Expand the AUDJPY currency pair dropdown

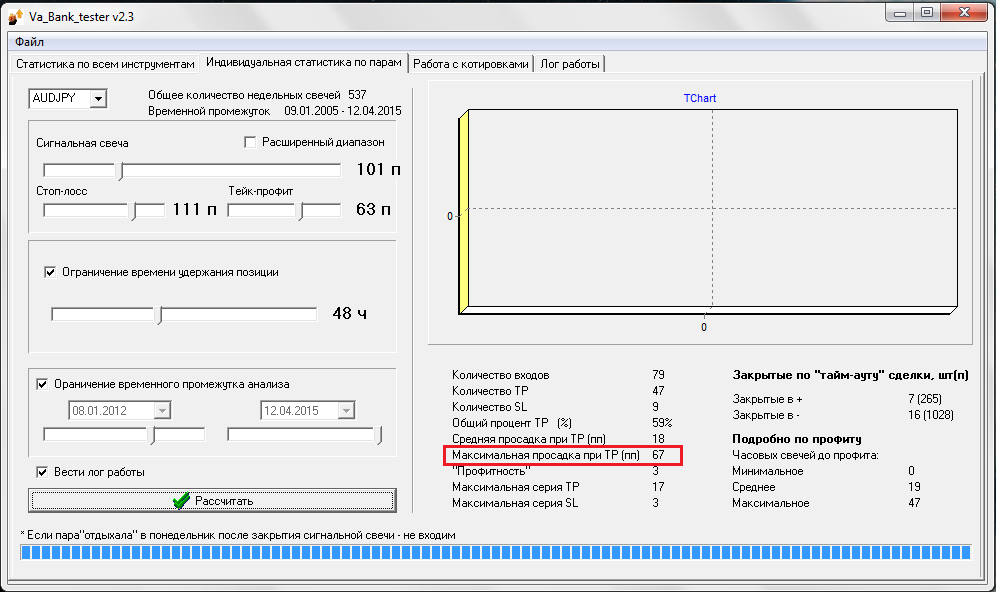[98, 98]
